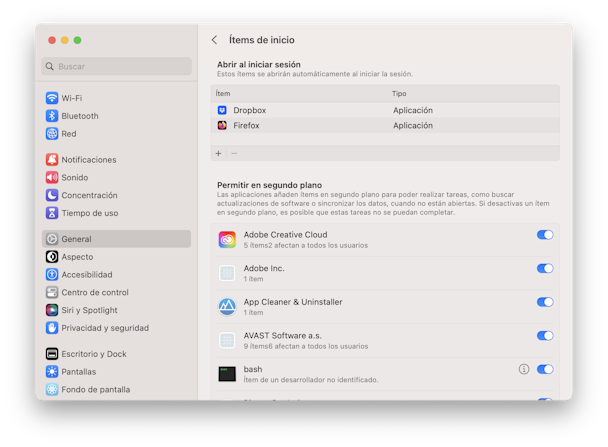
Task: Click the Firefox app icon
Action: pos(222,125)
